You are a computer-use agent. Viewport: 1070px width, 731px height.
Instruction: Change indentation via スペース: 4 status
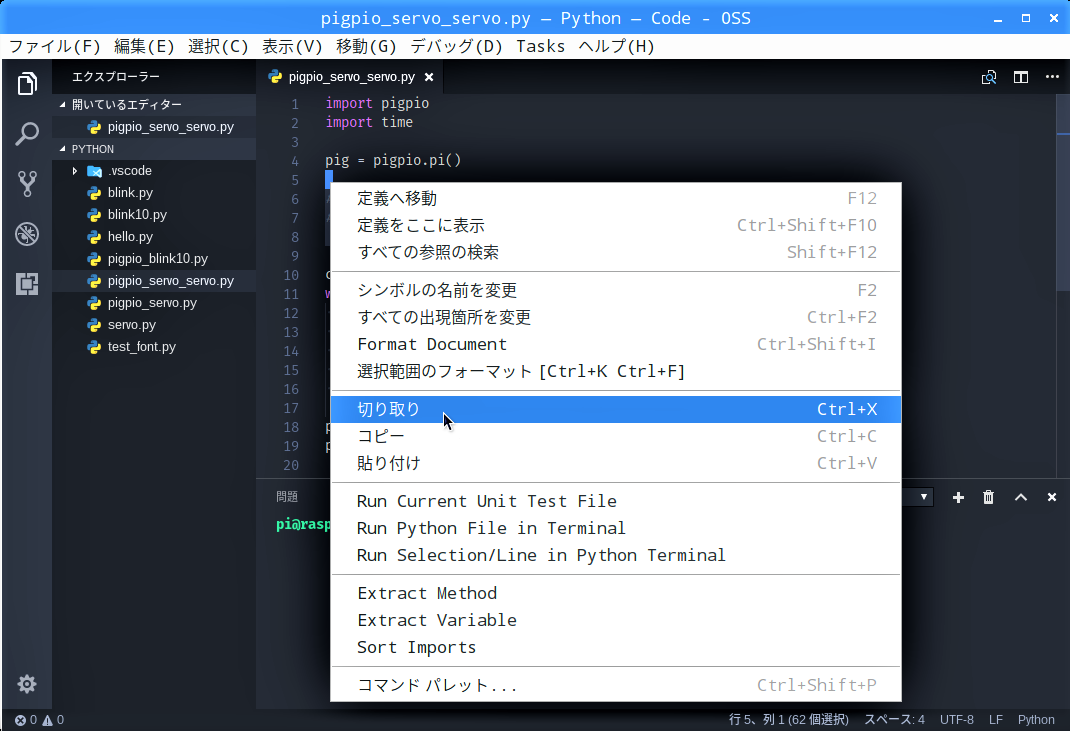(895, 720)
